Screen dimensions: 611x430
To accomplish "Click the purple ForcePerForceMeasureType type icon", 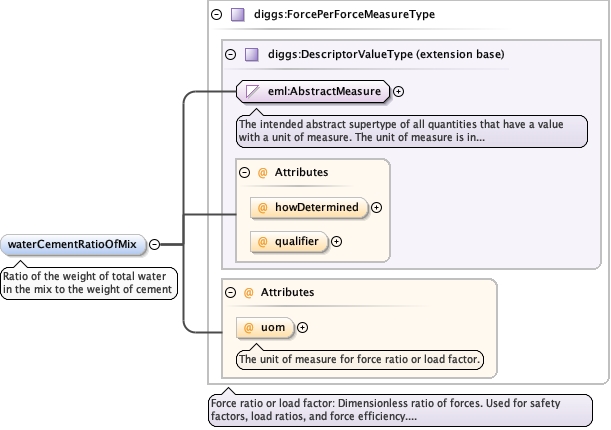I will (x=238, y=15).
